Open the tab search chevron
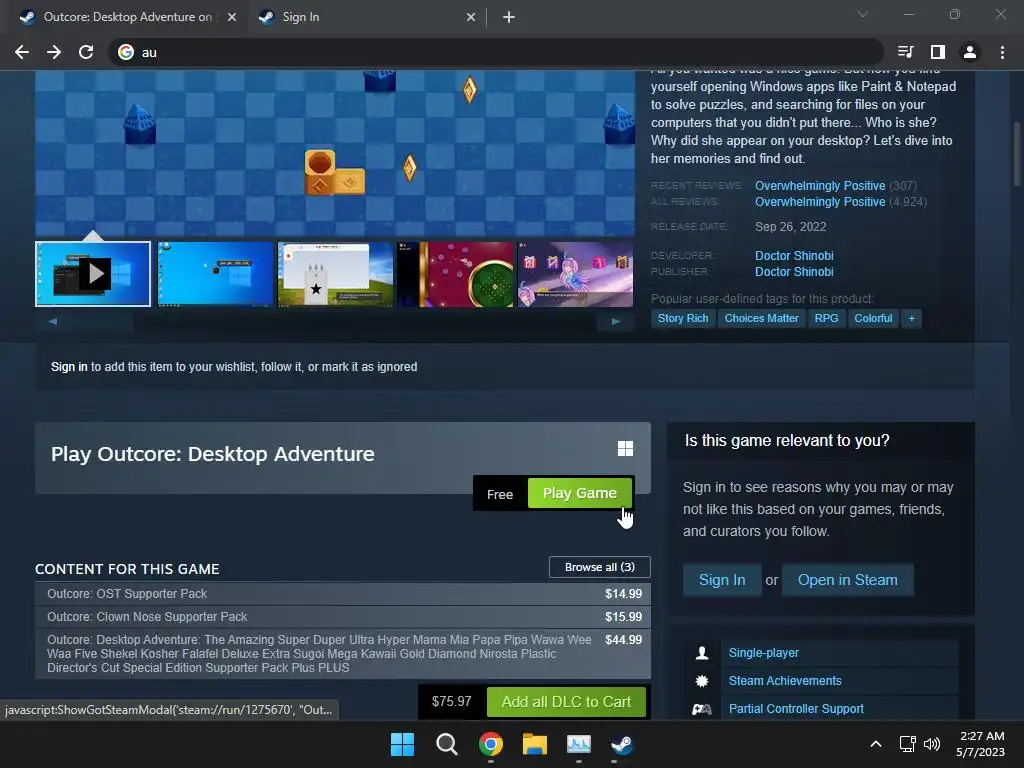Viewport: 1024px width, 768px height. (863, 14)
